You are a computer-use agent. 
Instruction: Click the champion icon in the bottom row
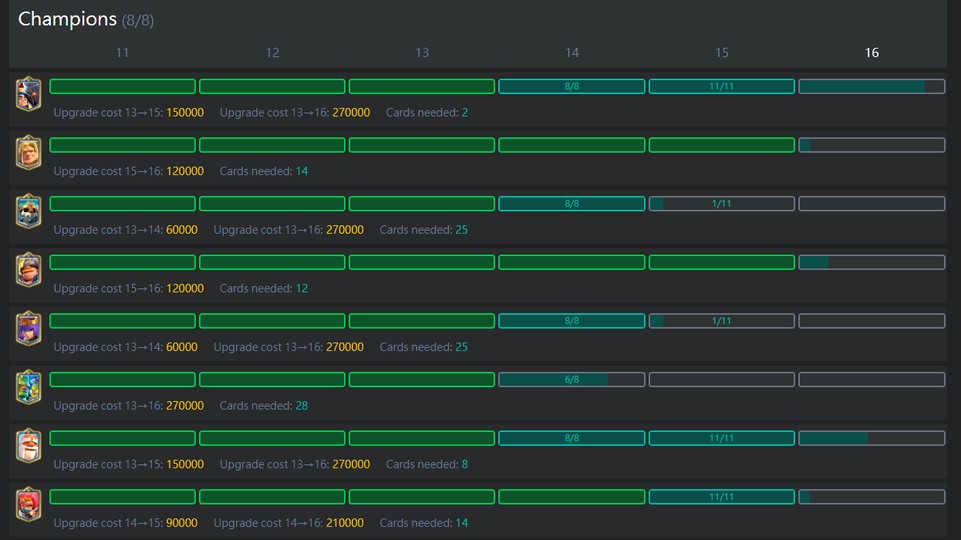29,505
